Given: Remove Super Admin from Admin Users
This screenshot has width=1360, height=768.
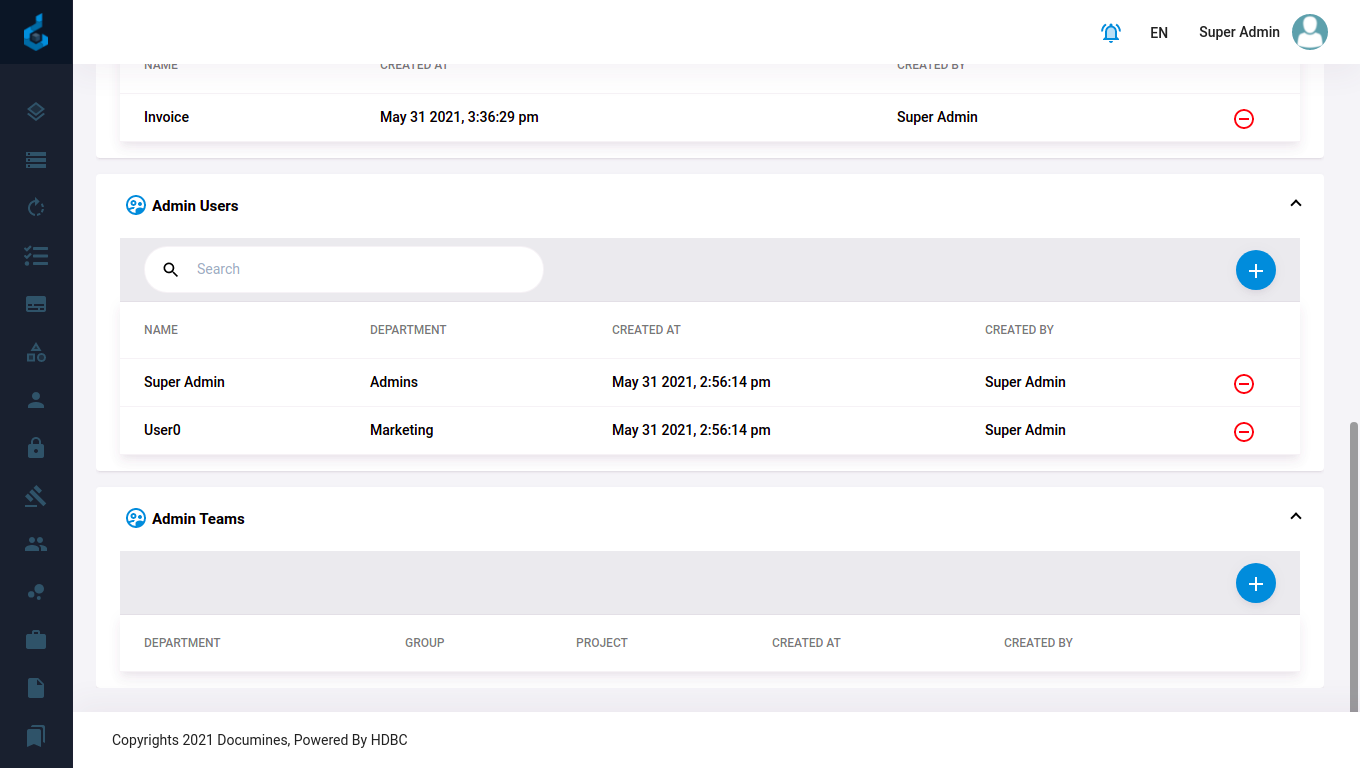Looking at the screenshot, I should coord(1244,384).
